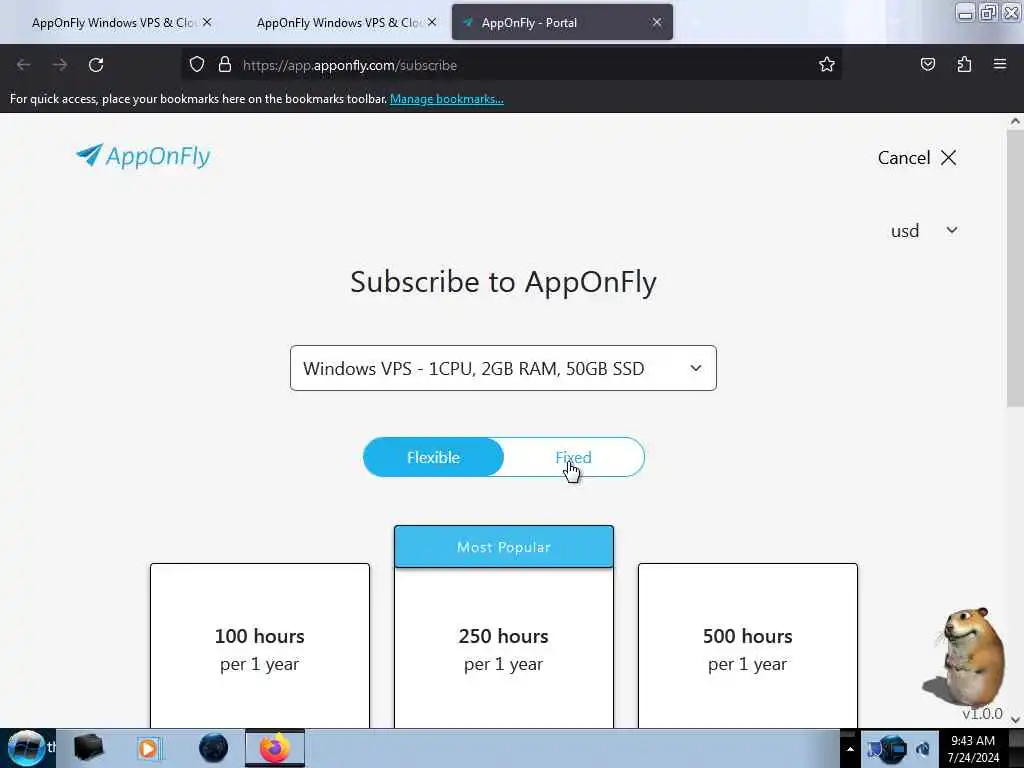Click scrollbar down arrow
1024x768 pixels.
coord(1015,719)
